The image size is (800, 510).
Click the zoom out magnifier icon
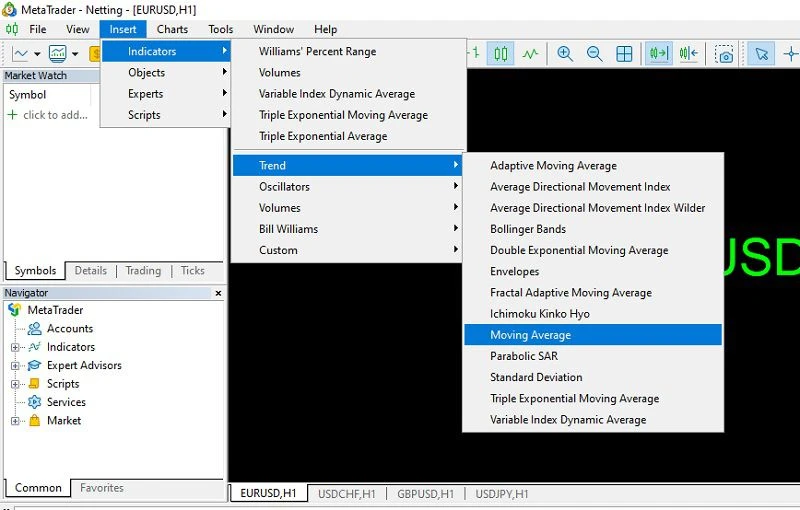[594, 54]
